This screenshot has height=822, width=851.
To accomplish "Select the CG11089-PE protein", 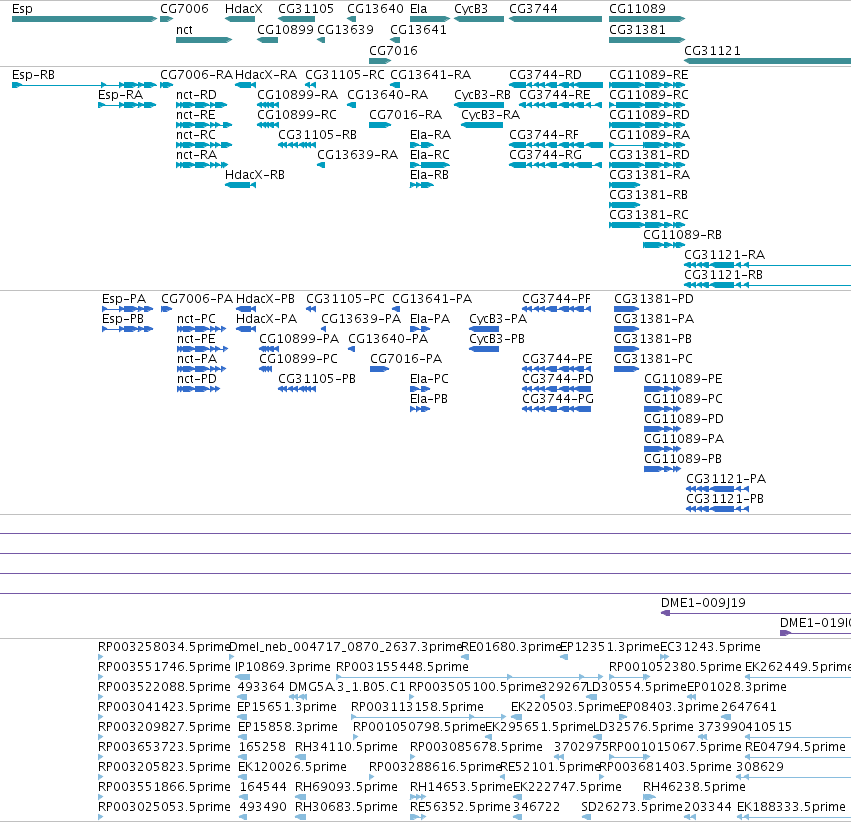I will [662, 389].
